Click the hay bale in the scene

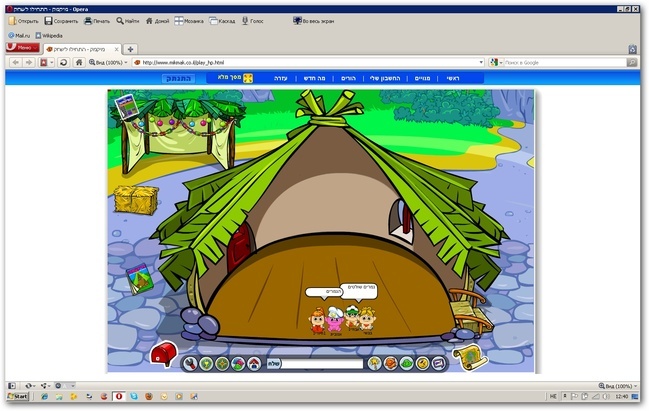pos(136,200)
